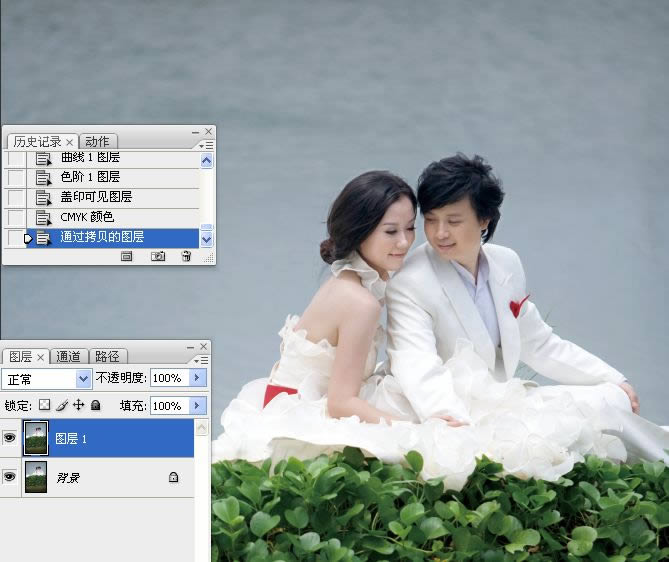Click the lock all padlock icon
The height and width of the screenshot is (562, 669).
point(96,406)
